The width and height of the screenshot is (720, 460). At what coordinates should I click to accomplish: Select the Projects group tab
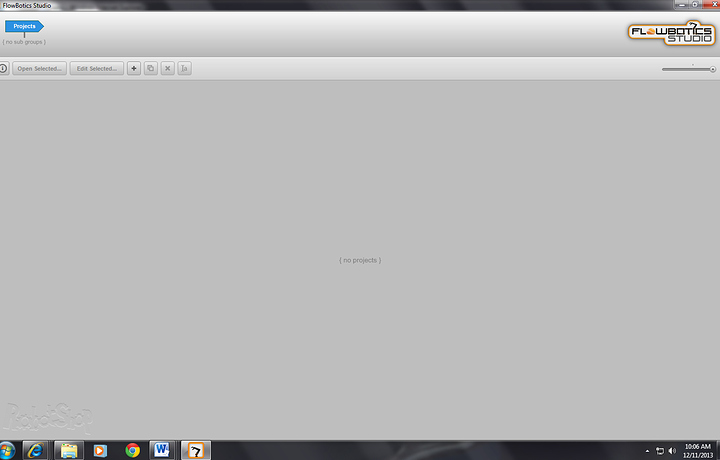click(24, 26)
